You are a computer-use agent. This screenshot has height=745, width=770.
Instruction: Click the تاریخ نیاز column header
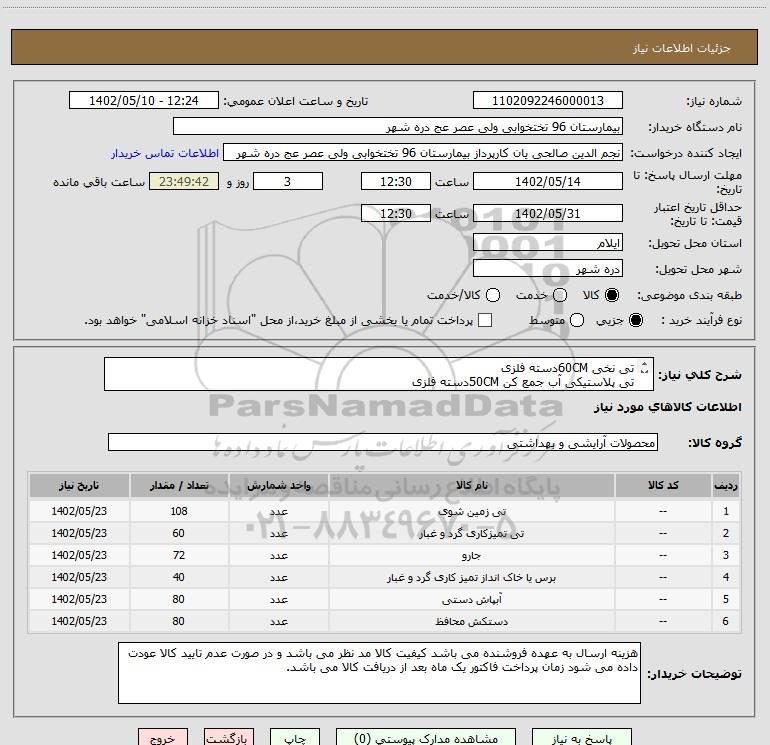(79, 485)
